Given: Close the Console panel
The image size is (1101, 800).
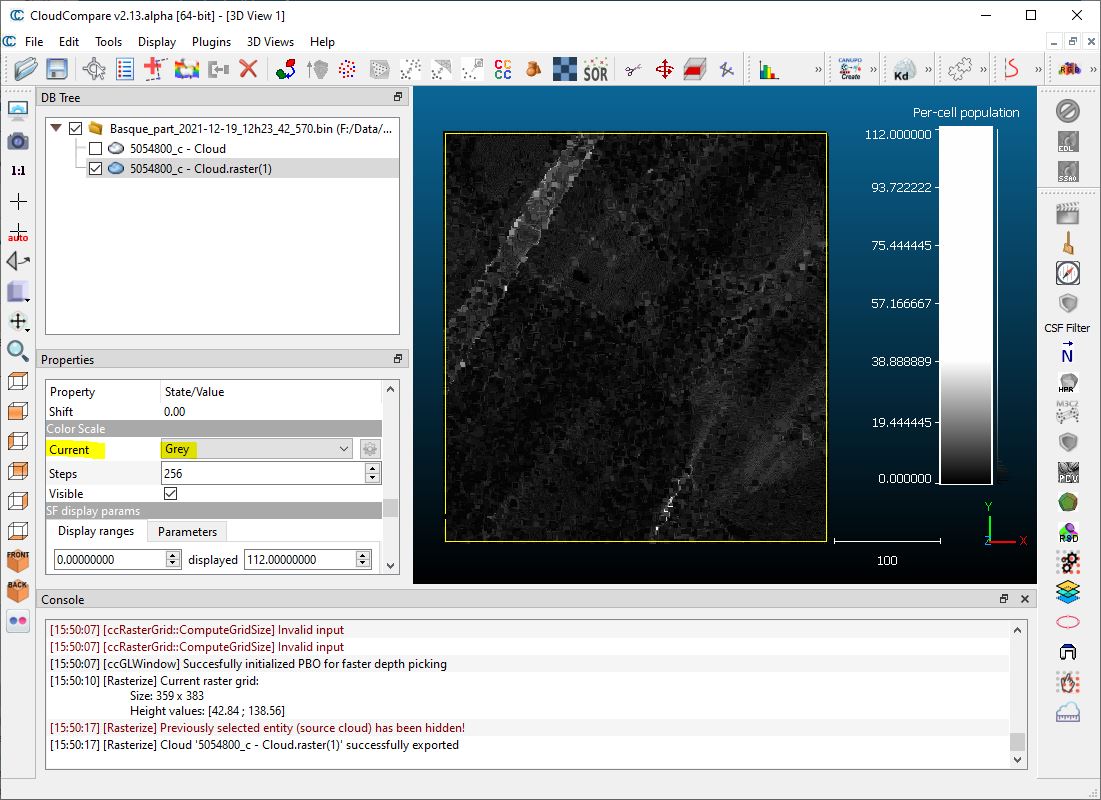Looking at the screenshot, I should pos(1024,599).
